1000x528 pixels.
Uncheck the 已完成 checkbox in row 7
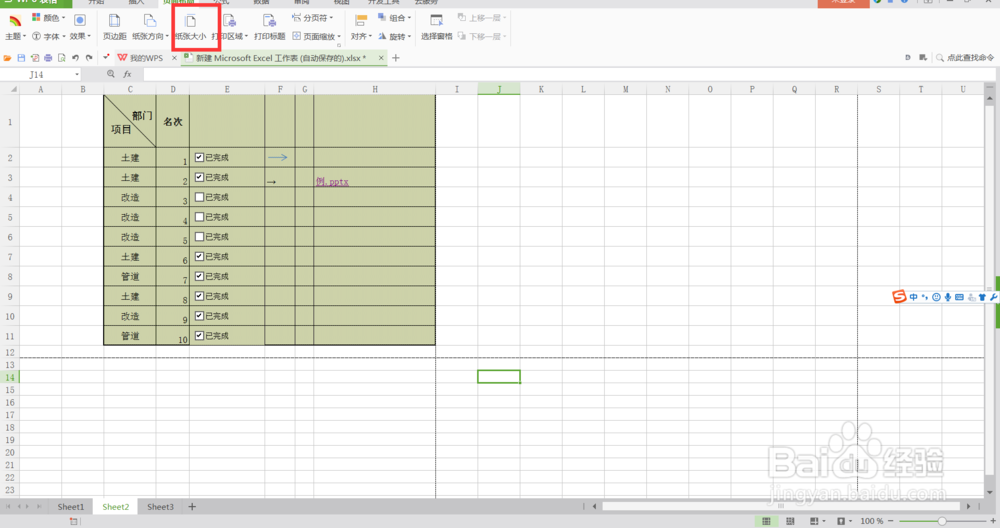[x=199, y=256]
